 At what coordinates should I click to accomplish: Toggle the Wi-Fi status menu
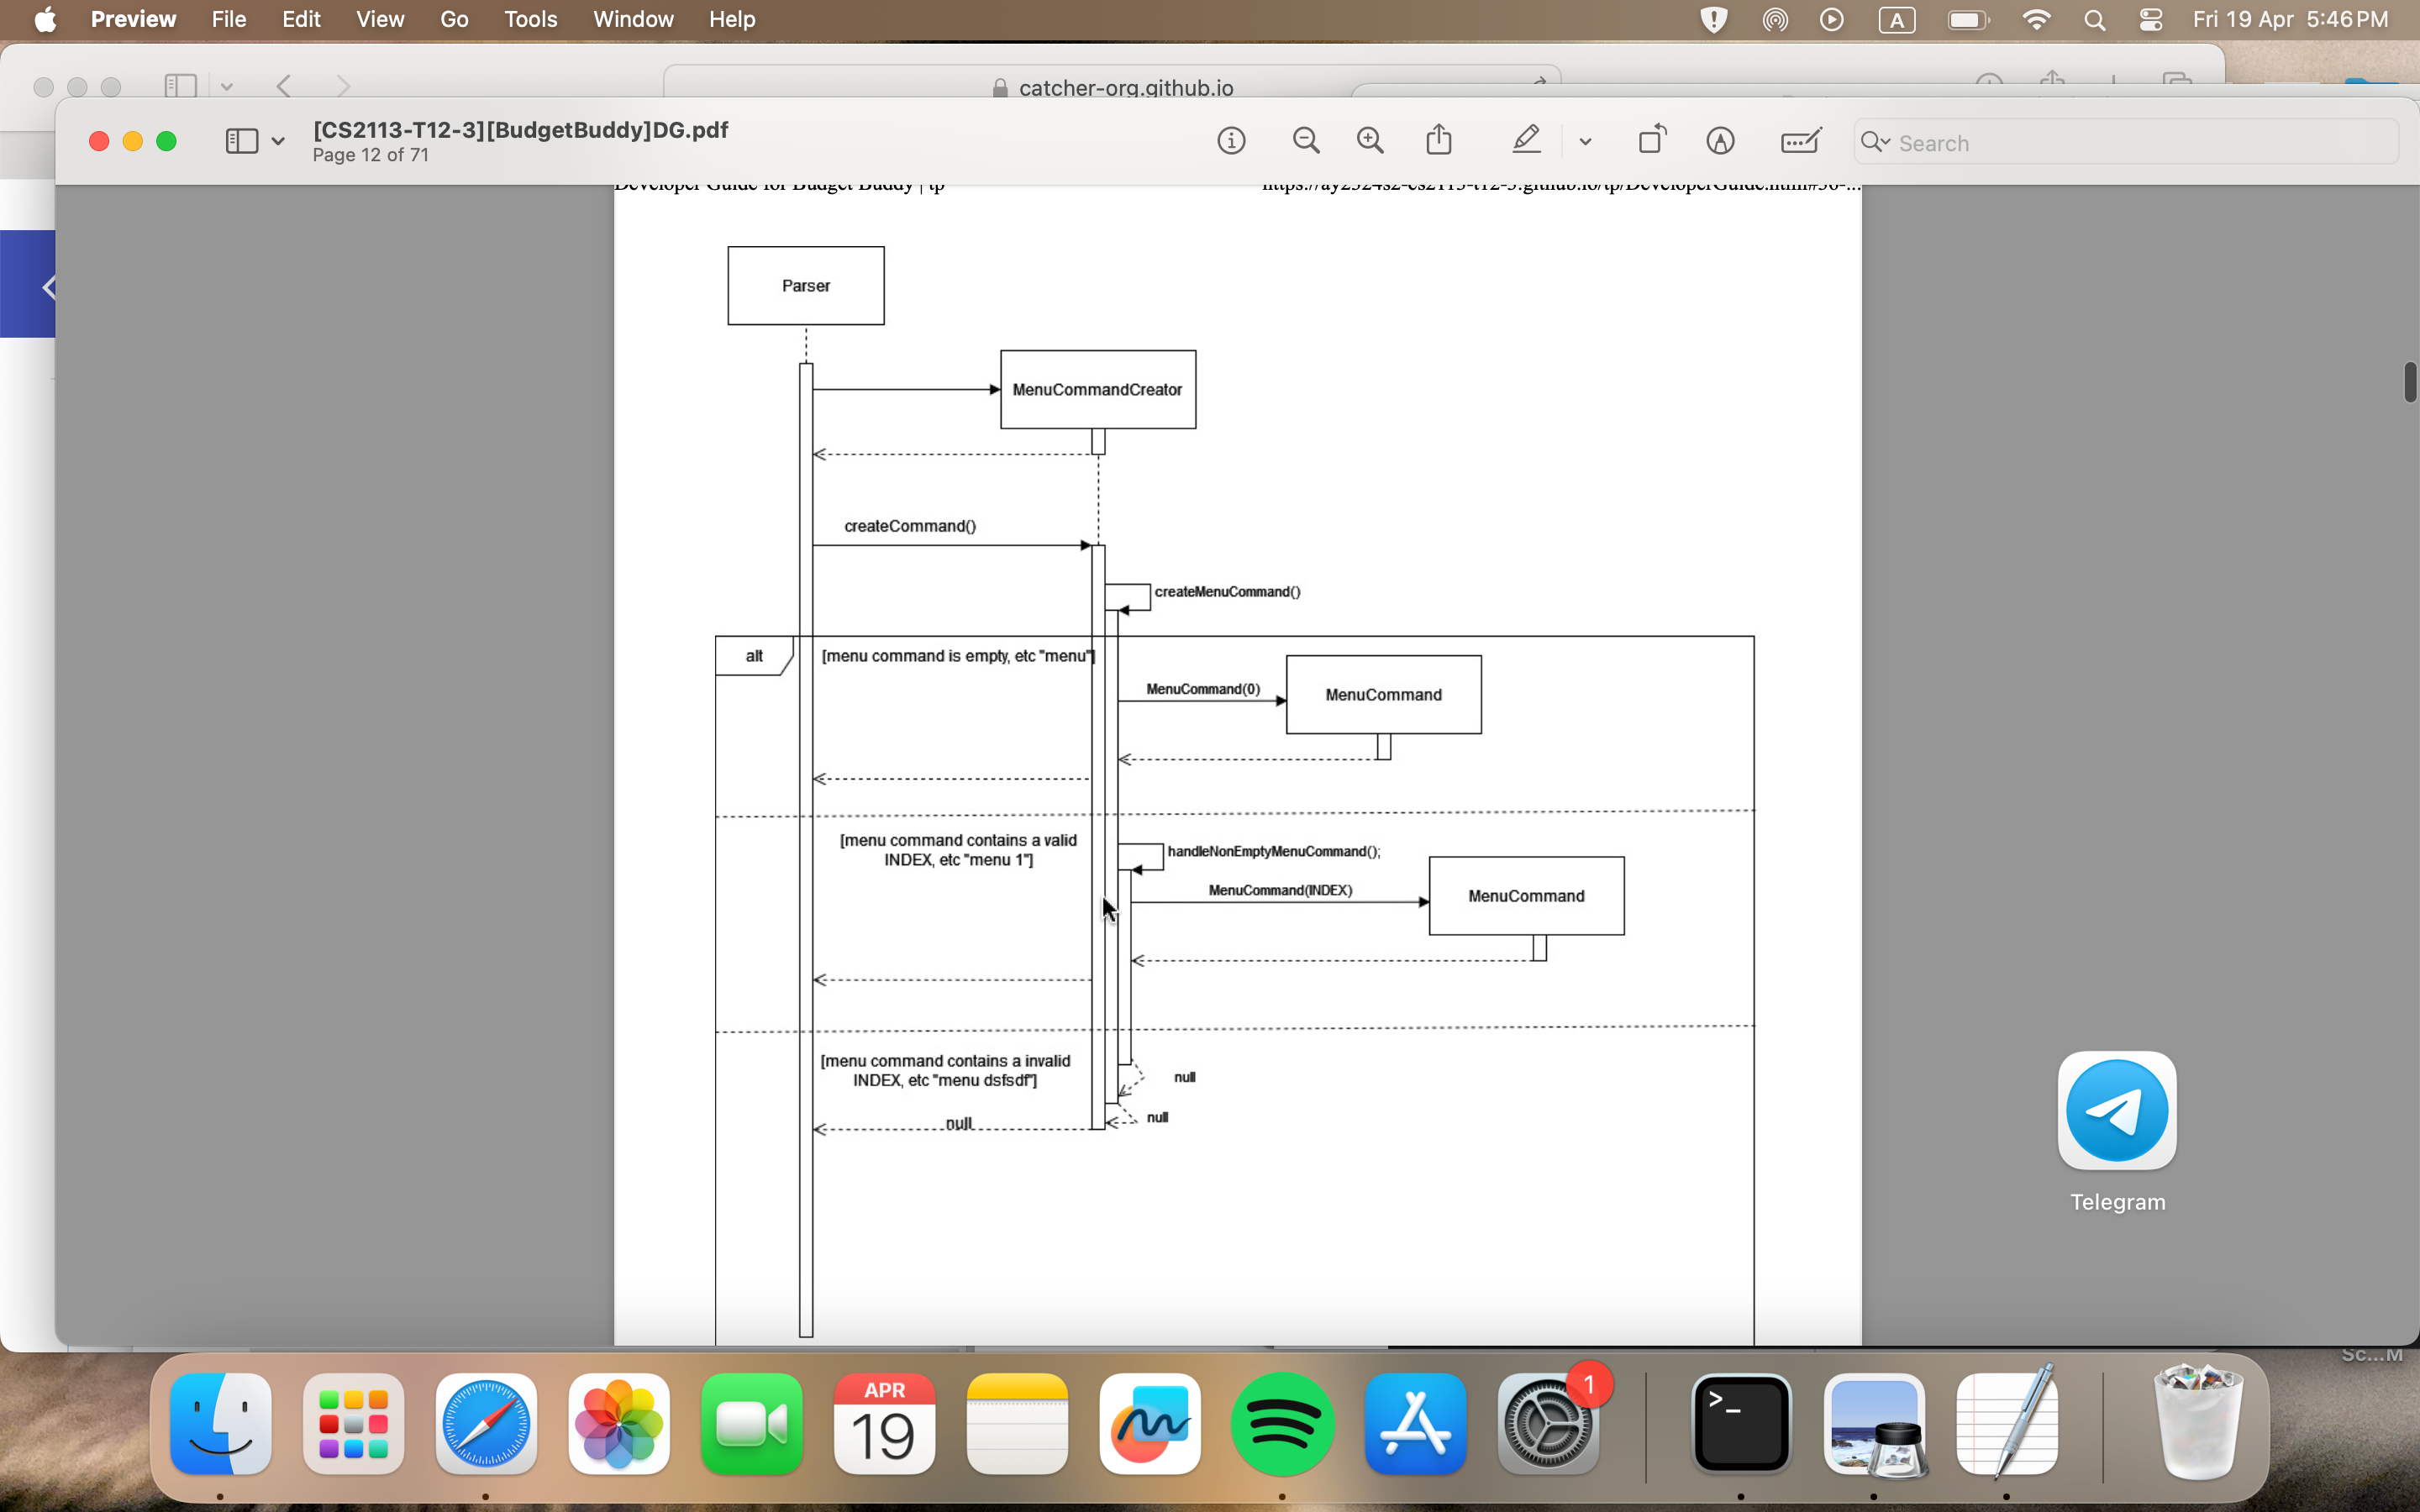pyautogui.click(x=2036, y=19)
